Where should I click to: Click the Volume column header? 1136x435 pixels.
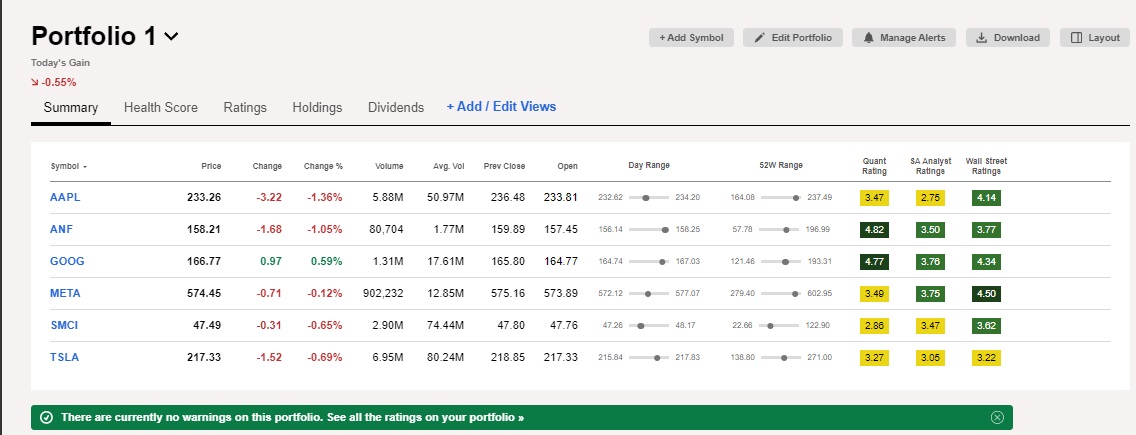click(389, 166)
